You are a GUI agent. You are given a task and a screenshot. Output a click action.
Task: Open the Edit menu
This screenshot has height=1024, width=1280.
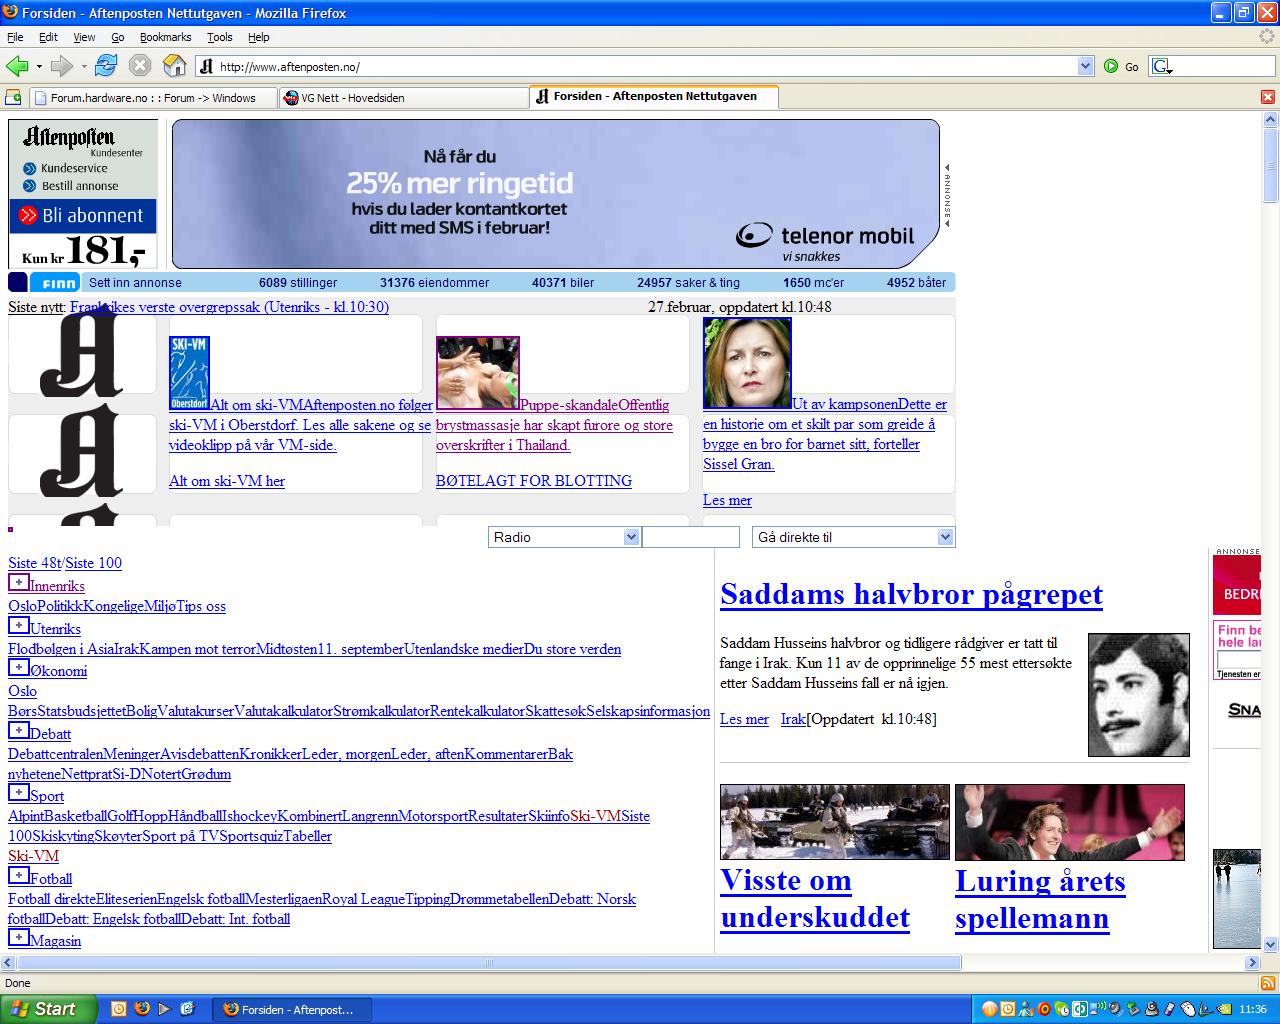pyautogui.click(x=48, y=37)
